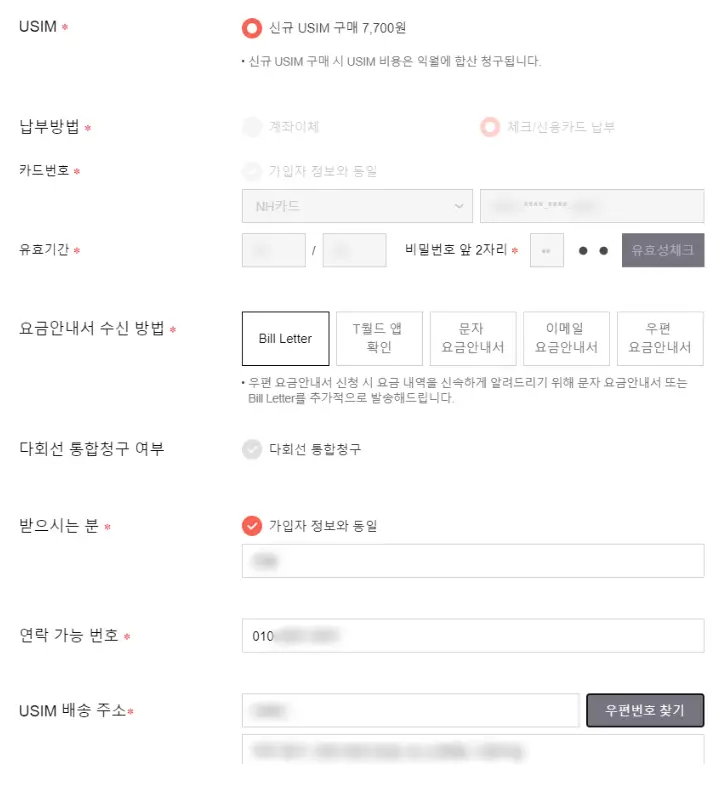Select T월드 앱 확인 delivery option
The image size is (722, 809).
(x=379, y=338)
